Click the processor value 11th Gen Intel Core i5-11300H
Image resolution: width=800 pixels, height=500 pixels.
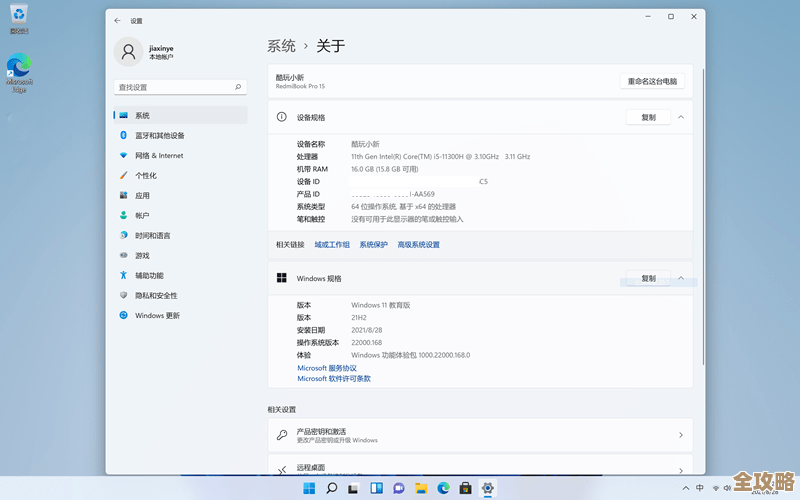[440, 157]
